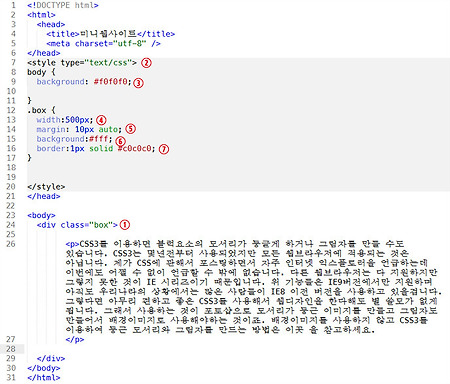Click line number 1 in the gutter

(x=13, y=5)
